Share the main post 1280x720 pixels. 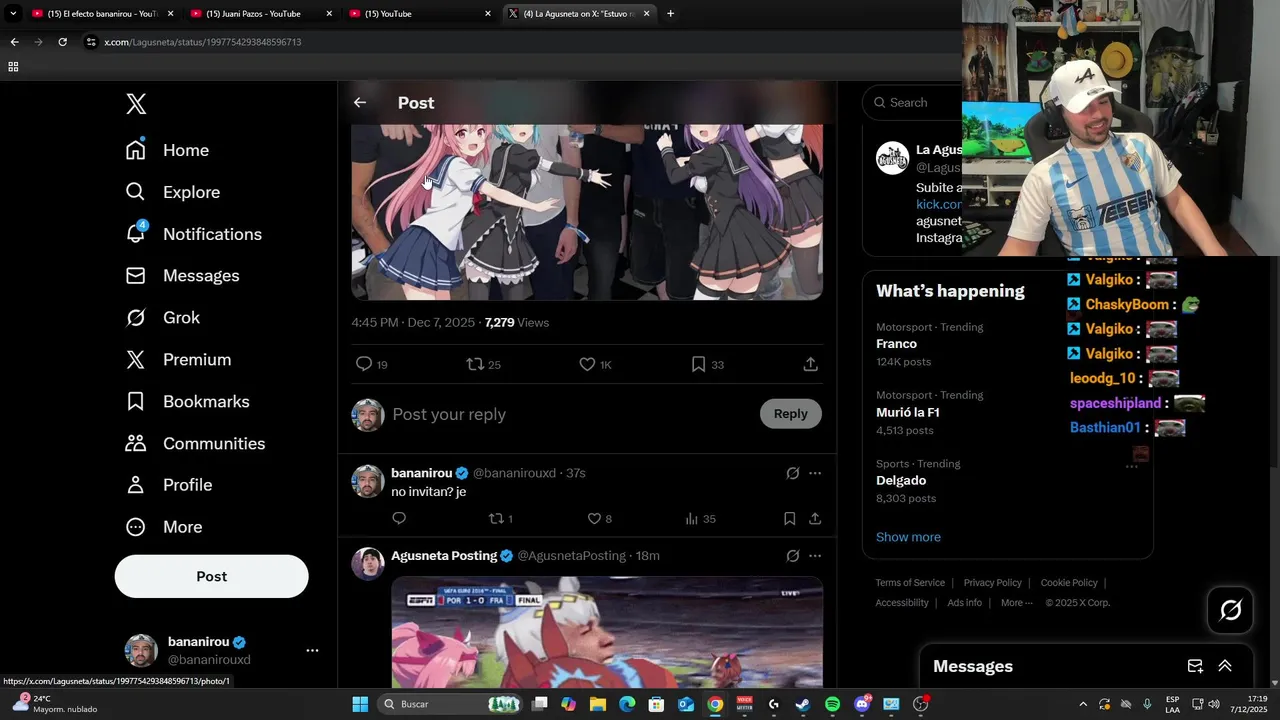click(811, 365)
